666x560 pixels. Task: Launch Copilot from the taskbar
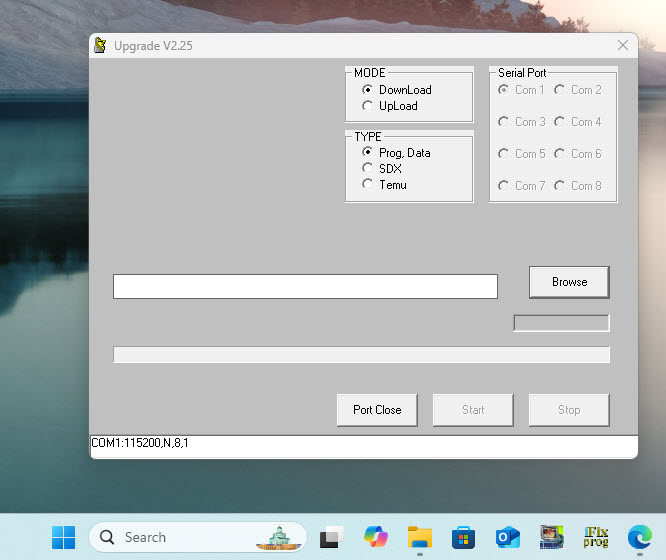376,537
